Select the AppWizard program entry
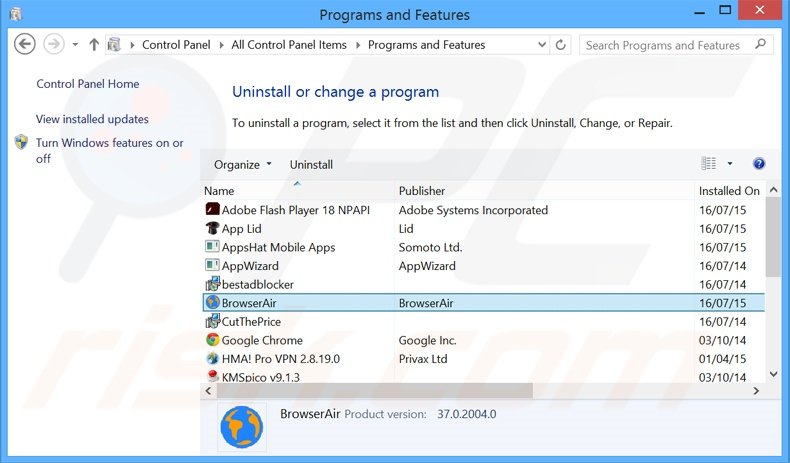 point(250,266)
